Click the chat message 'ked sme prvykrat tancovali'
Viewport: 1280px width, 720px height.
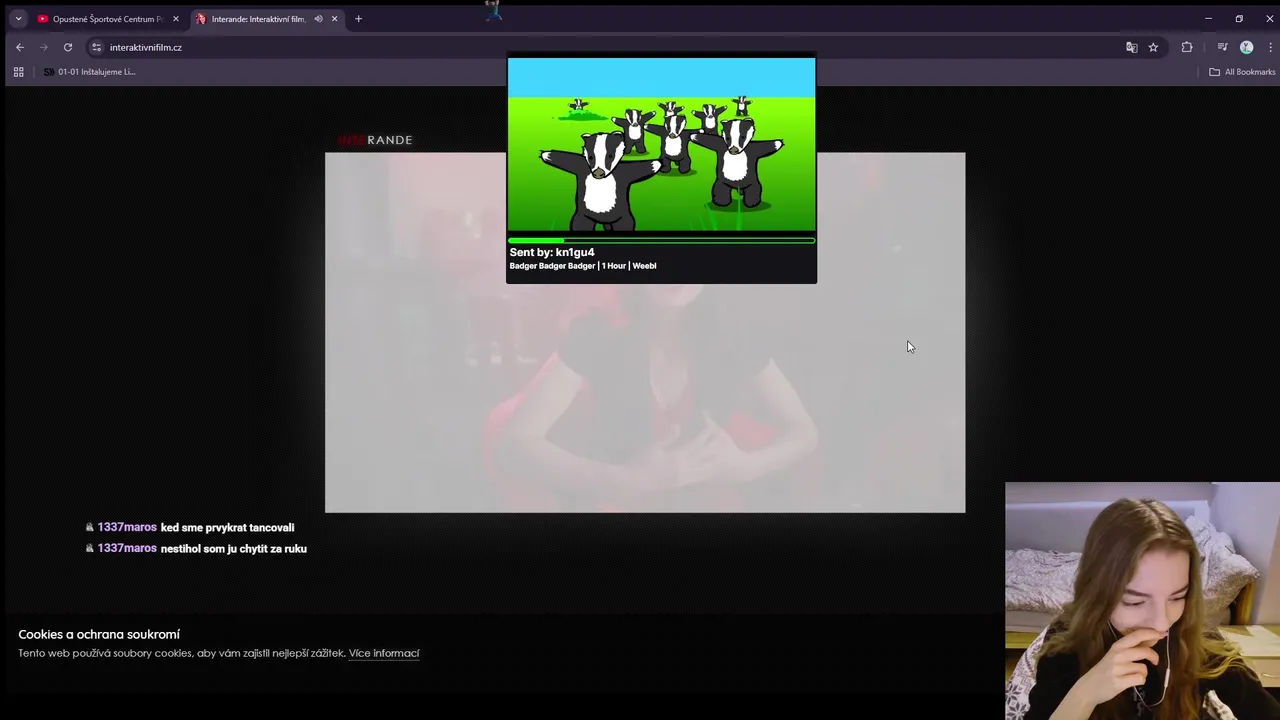point(227,528)
